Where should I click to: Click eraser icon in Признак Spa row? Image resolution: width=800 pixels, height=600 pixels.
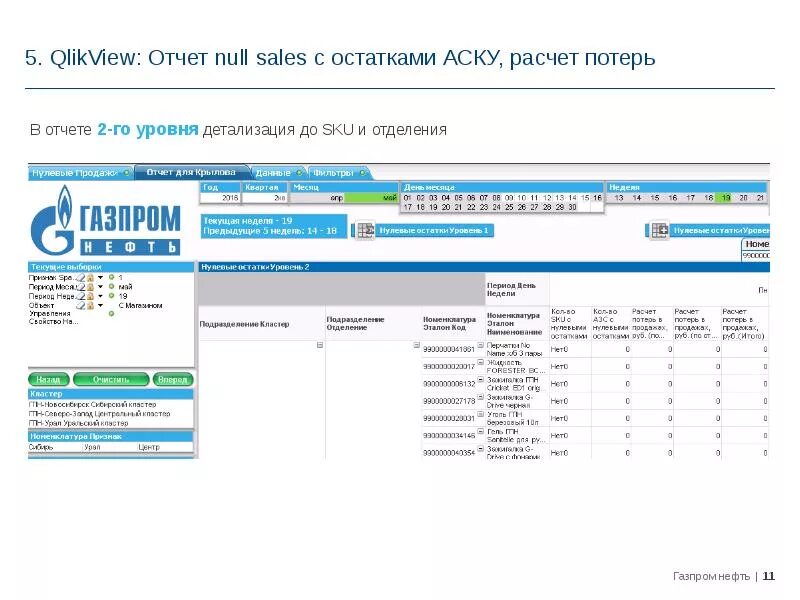(x=81, y=278)
